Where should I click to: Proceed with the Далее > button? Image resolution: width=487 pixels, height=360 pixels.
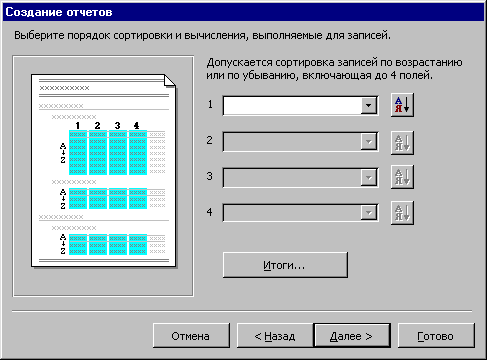352,336
